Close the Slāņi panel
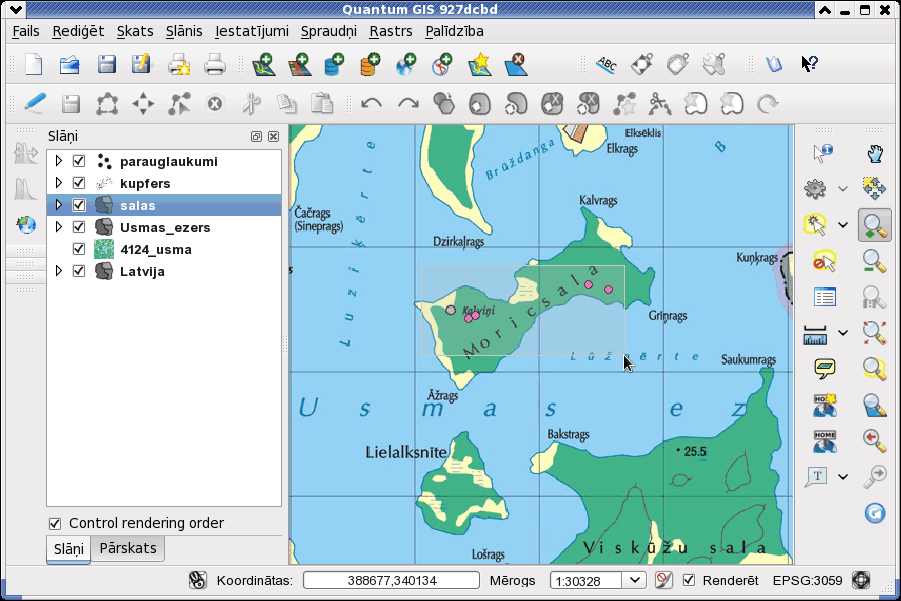The image size is (901, 601). pos(274,136)
